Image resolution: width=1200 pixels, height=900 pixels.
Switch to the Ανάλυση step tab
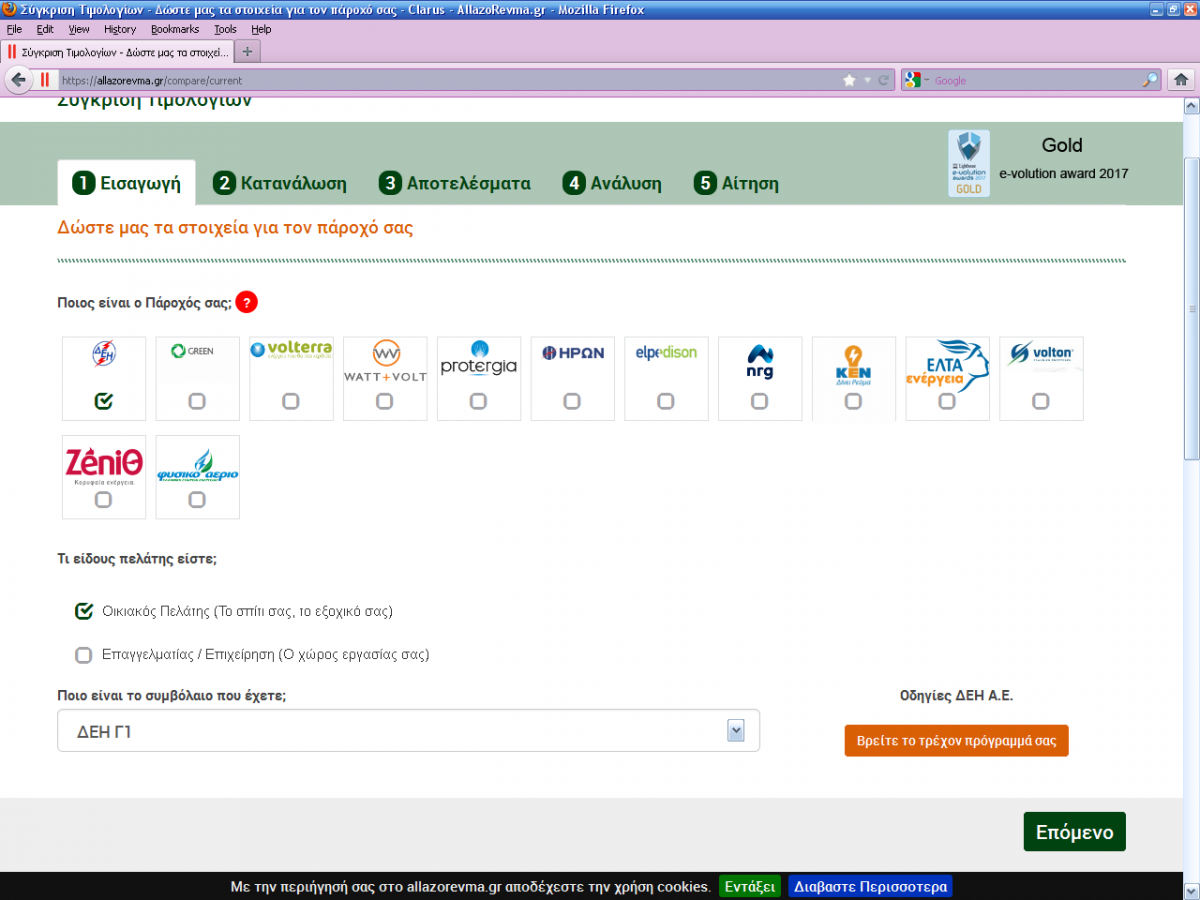click(612, 183)
